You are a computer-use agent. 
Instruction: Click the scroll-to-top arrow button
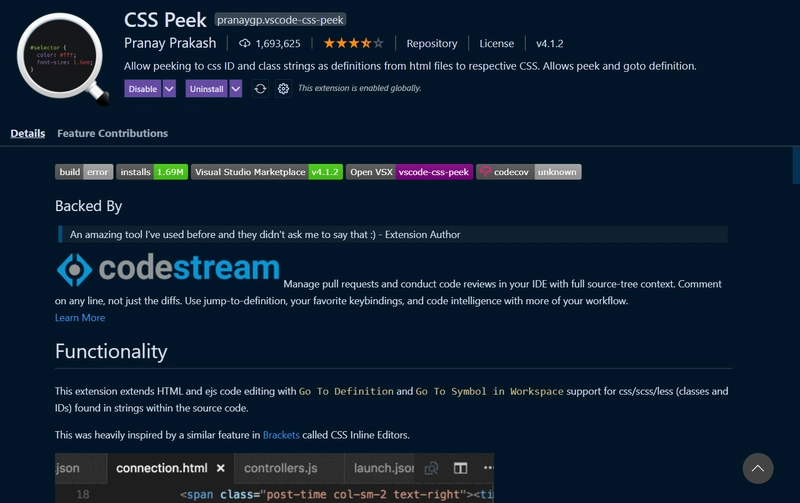point(758,468)
